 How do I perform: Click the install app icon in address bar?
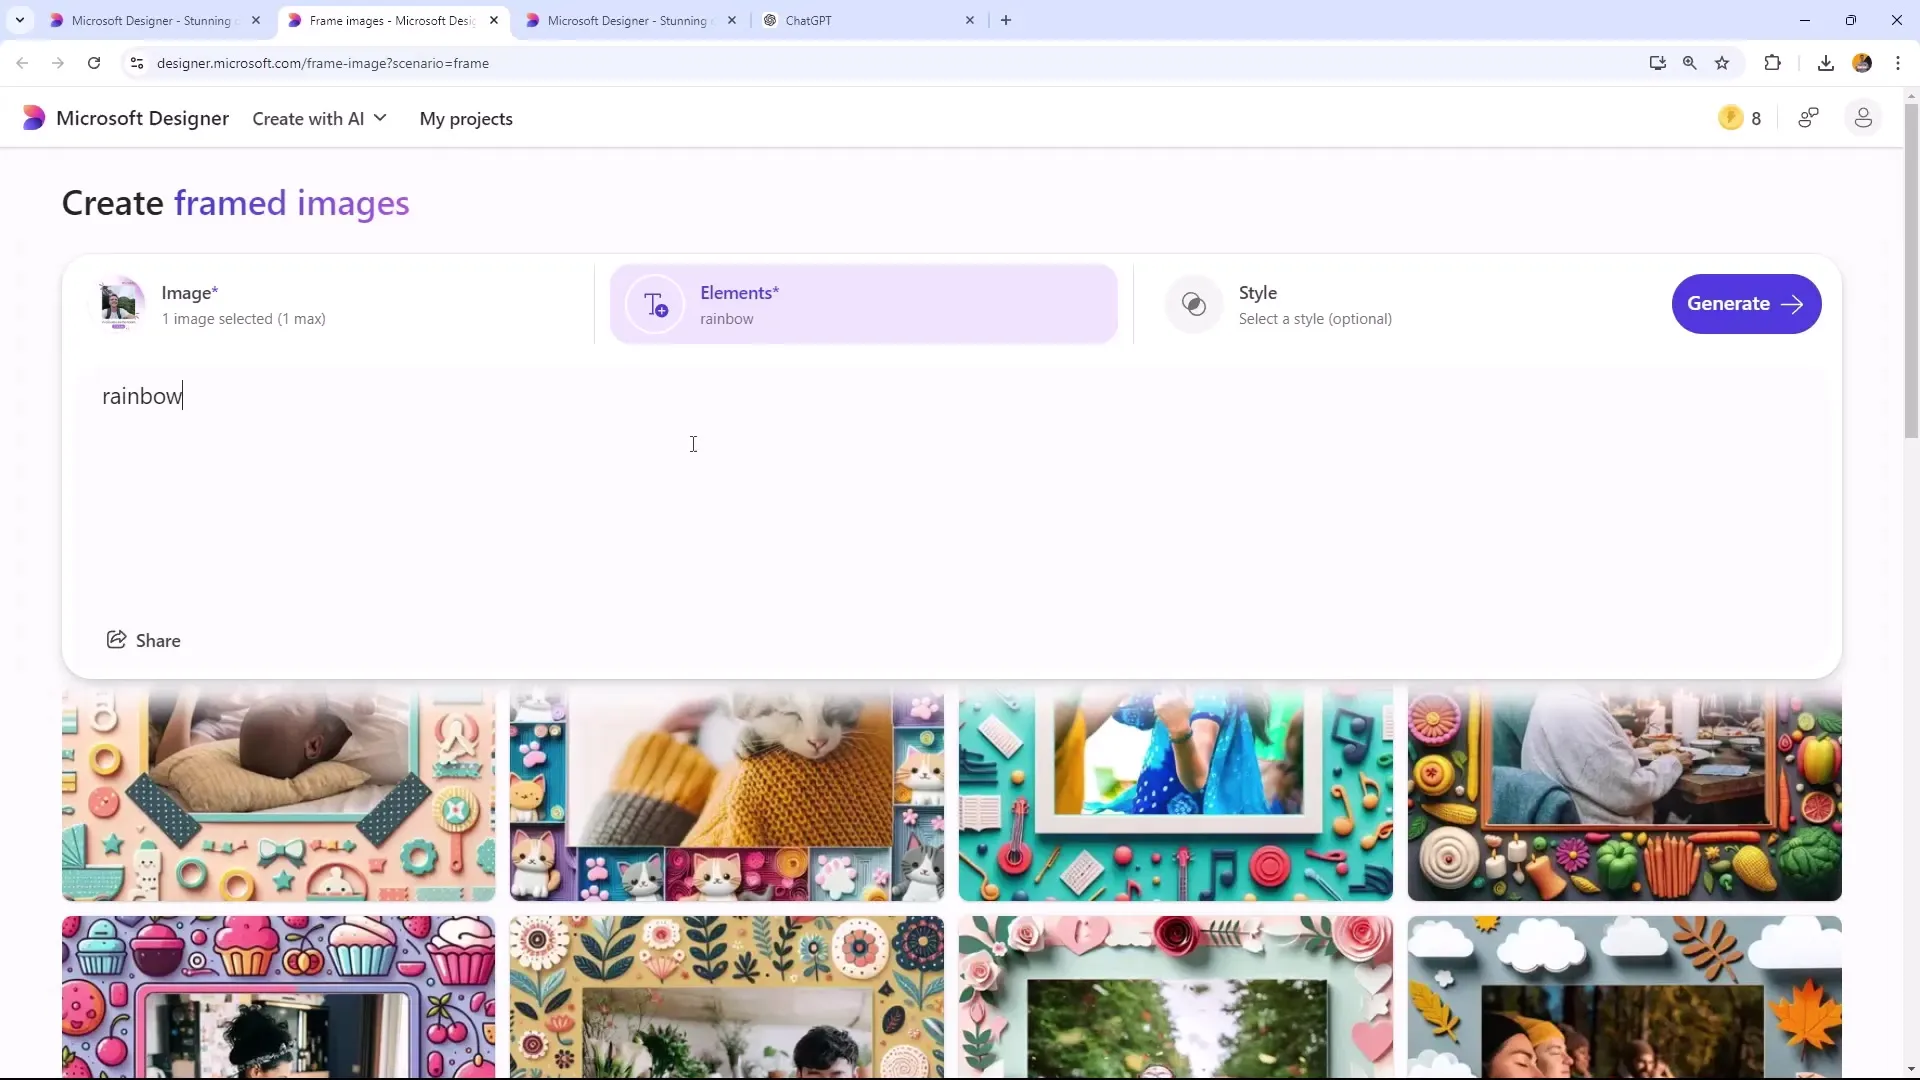point(1657,63)
